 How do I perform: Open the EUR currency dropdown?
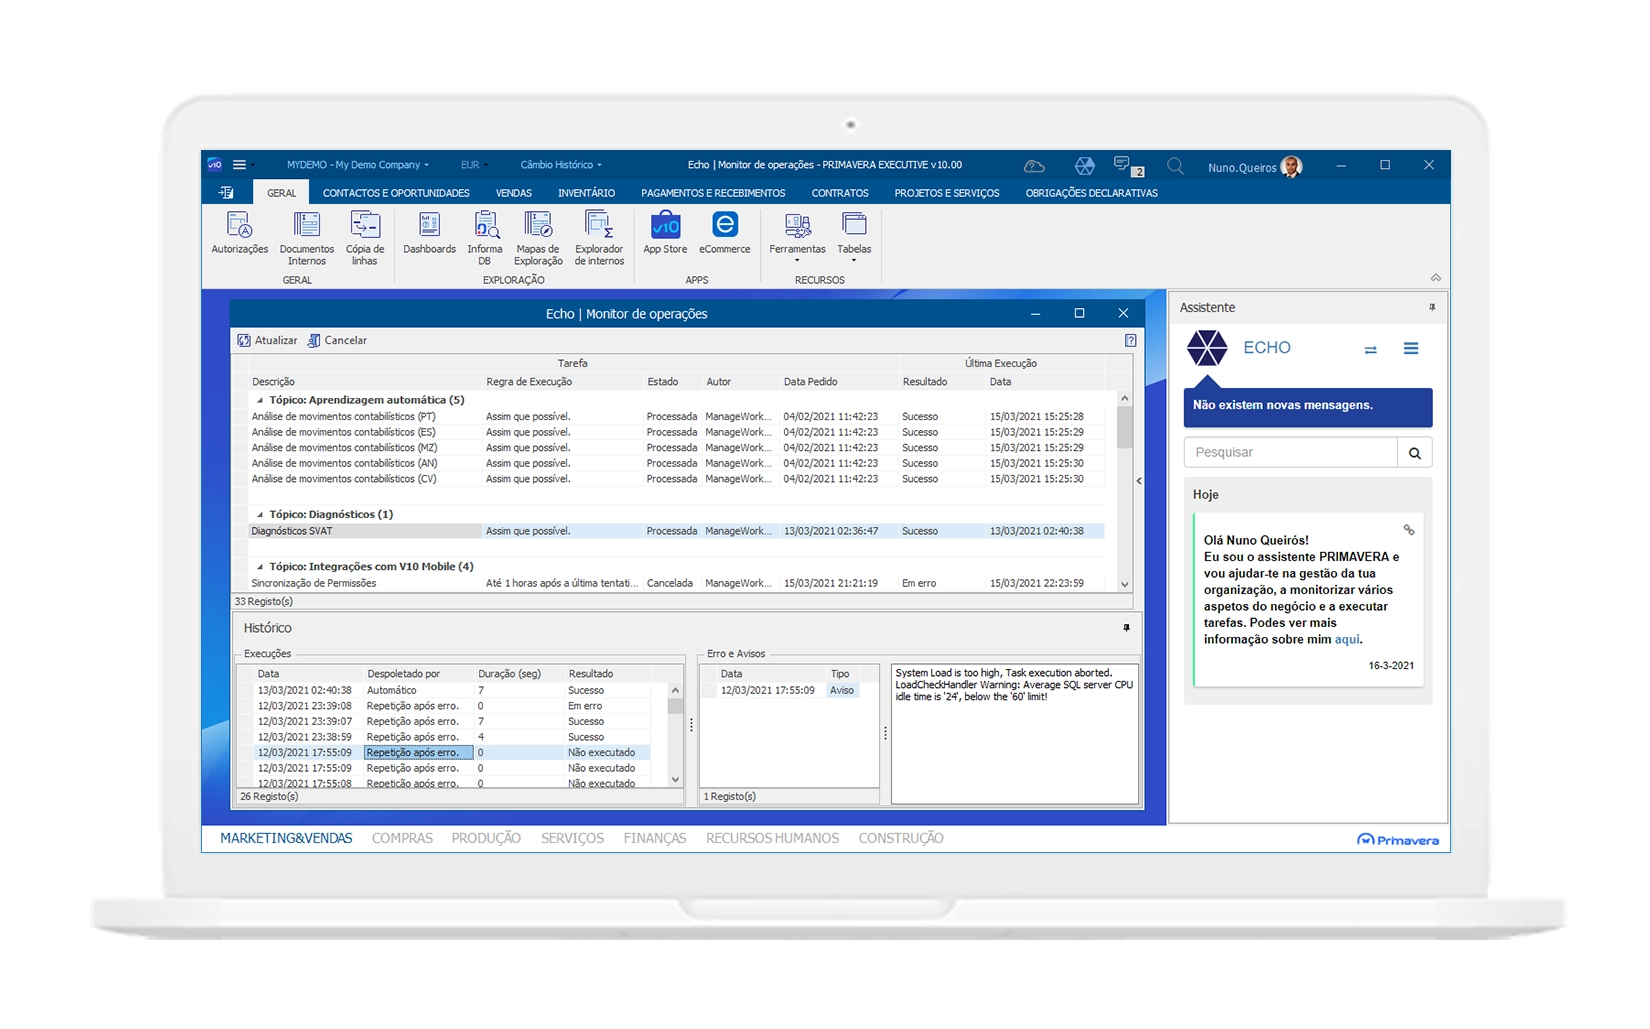[x=474, y=165]
